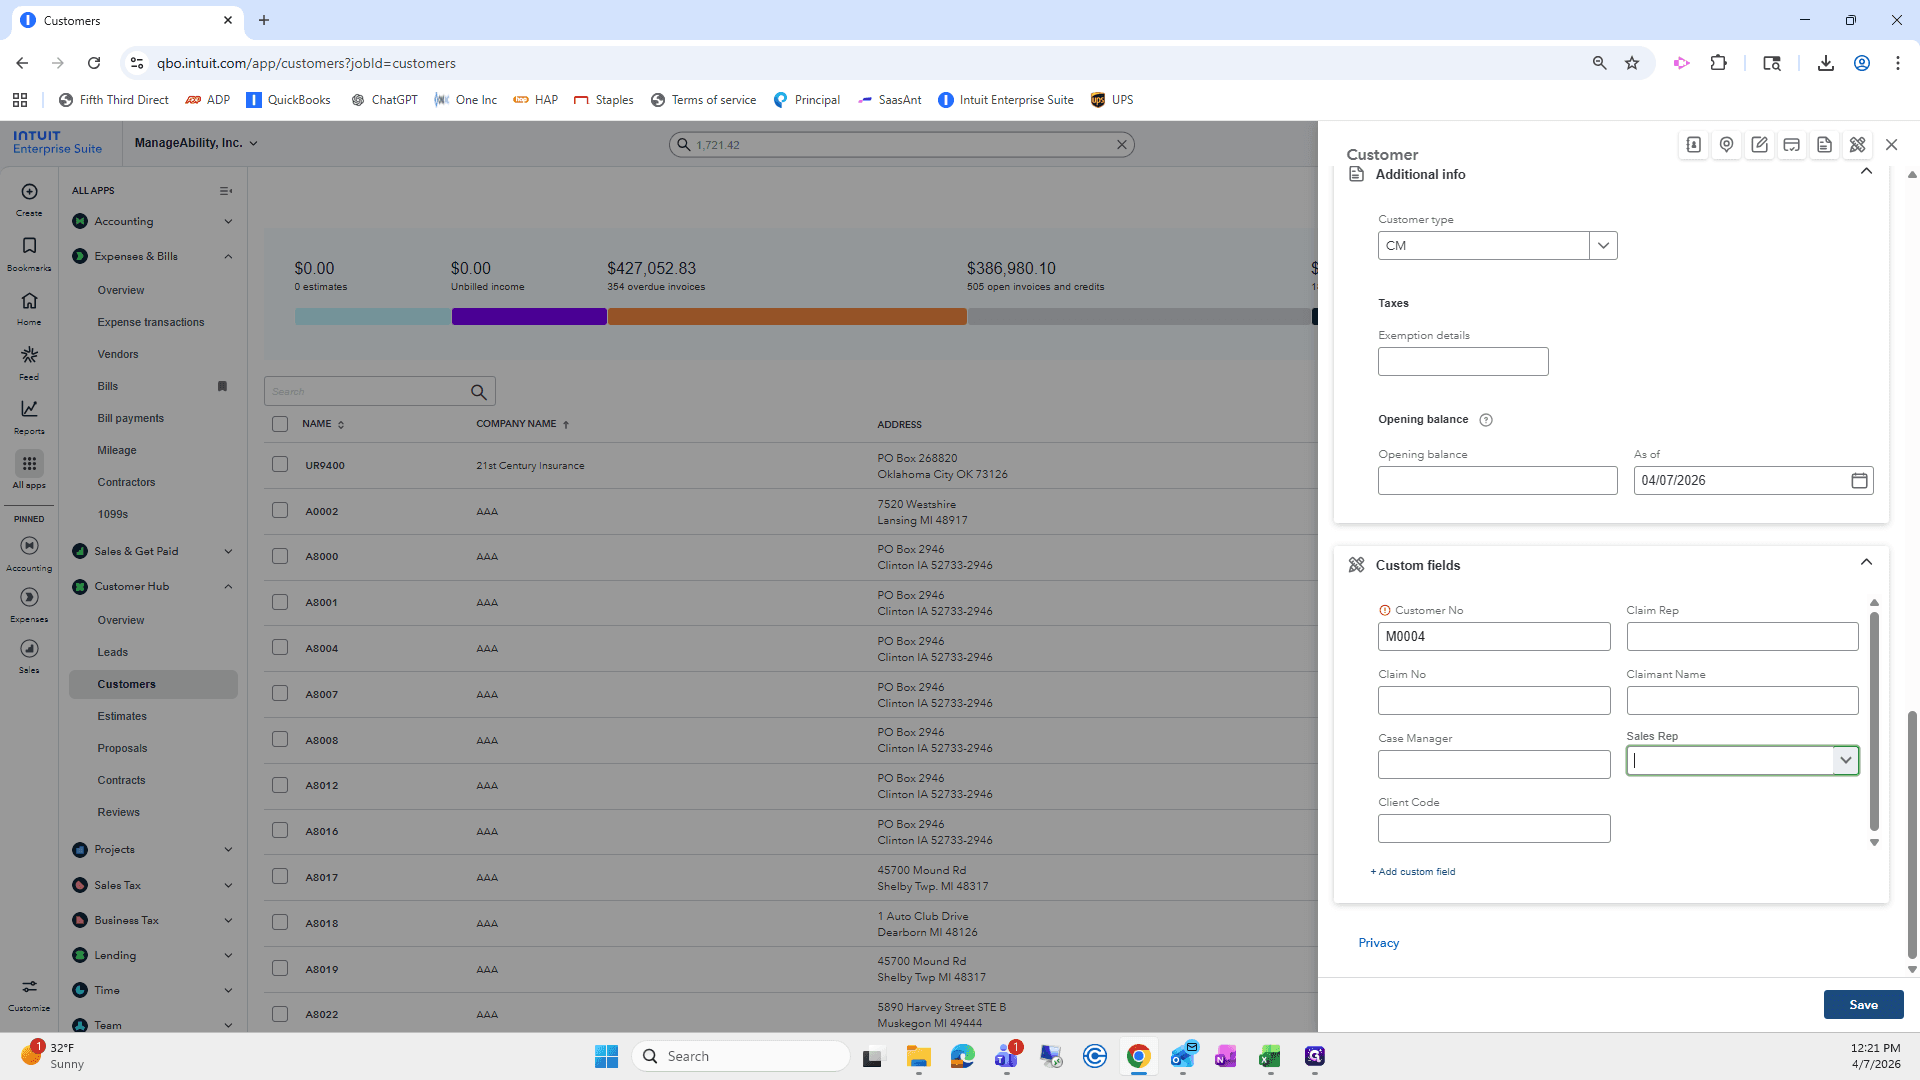Toggle the select-all checkbox in table header
This screenshot has height=1080, width=1920.
(280, 424)
